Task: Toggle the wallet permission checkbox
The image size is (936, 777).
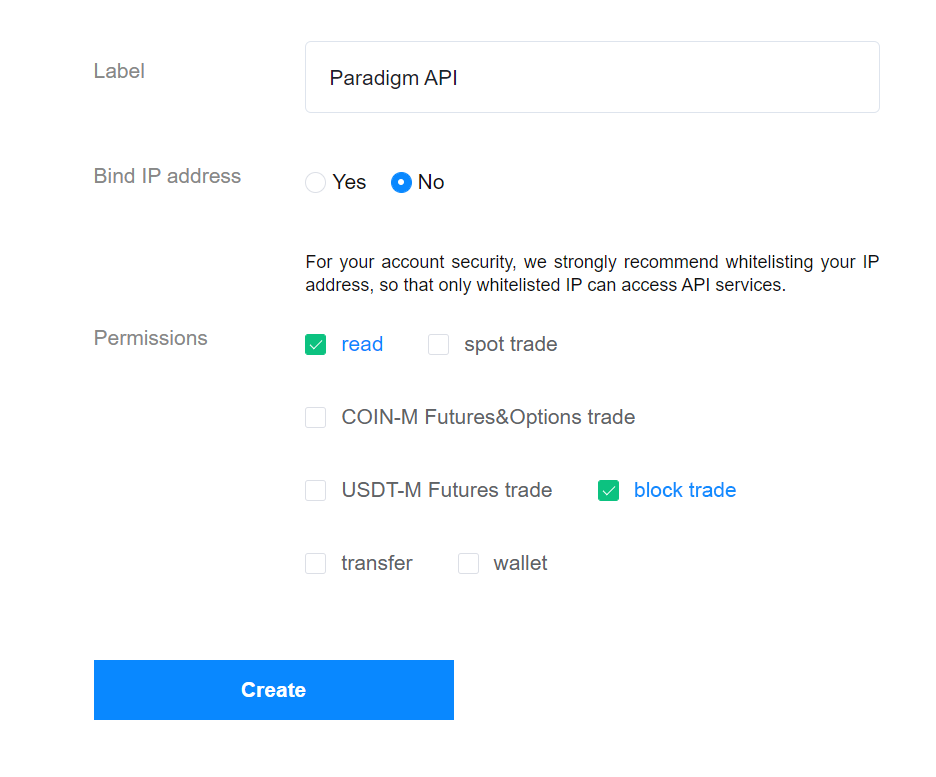Action: (468, 564)
